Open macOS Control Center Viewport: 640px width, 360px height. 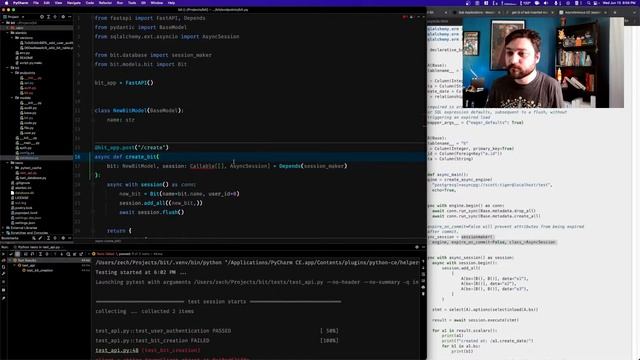click(x=596, y=3)
